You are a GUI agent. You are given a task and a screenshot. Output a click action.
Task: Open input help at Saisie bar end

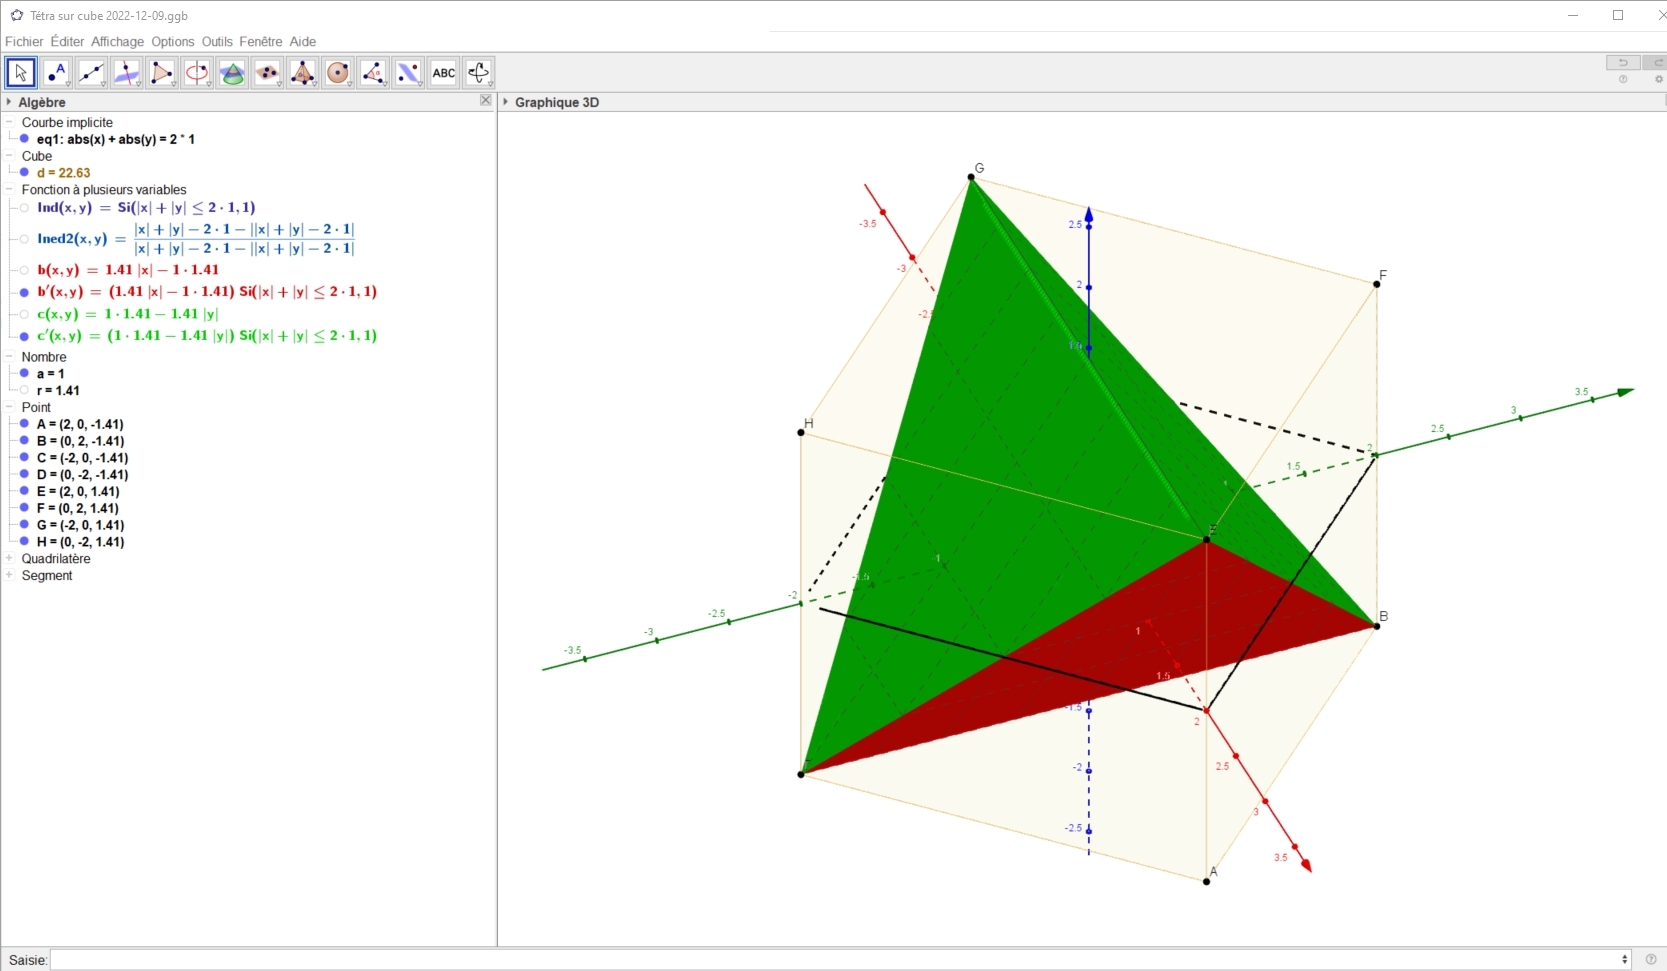coord(1651,960)
